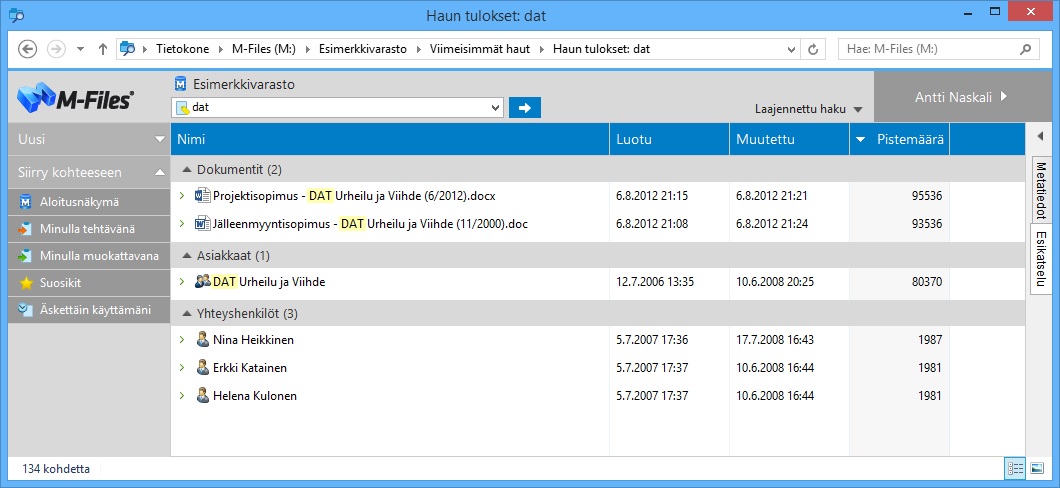Open Äskettäin käyttämäni view
Screen dimensions: 1060x488
89,310
